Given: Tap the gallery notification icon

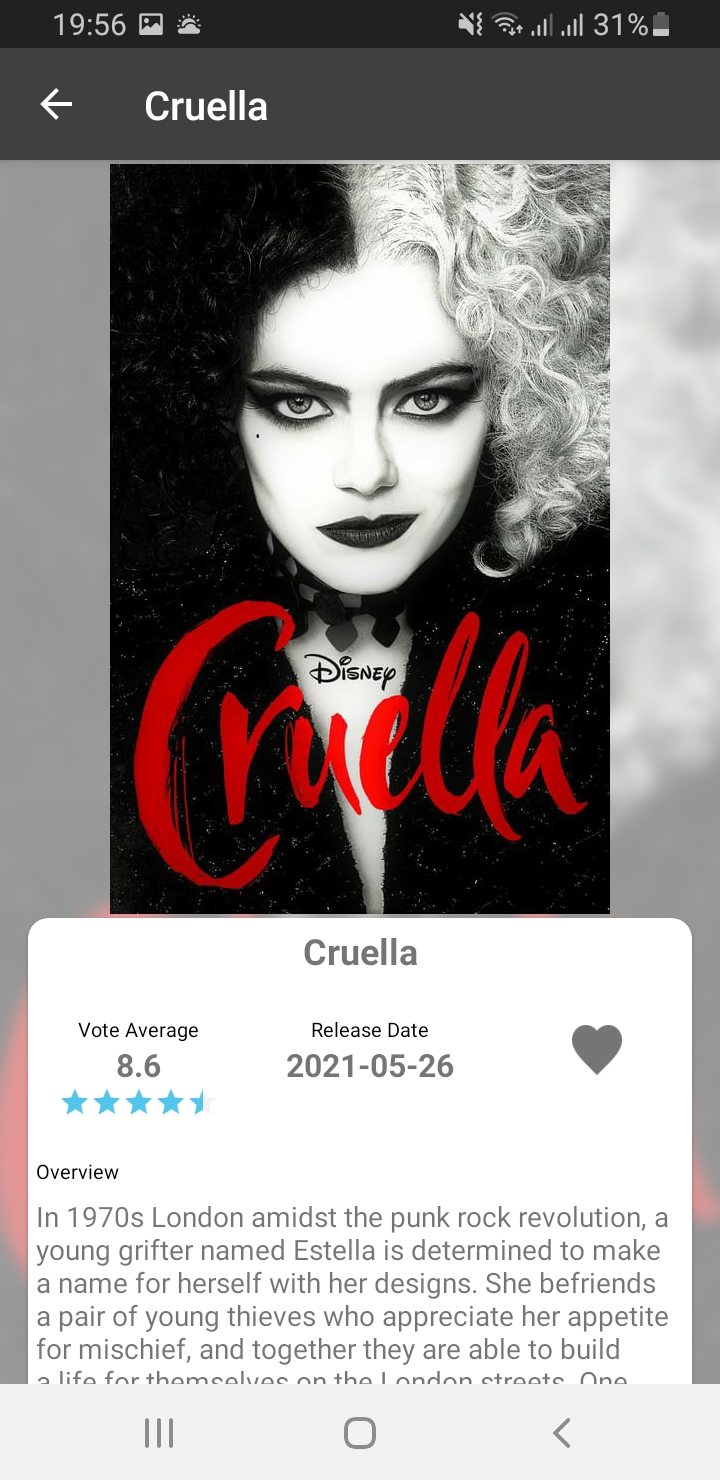Looking at the screenshot, I should (x=151, y=25).
